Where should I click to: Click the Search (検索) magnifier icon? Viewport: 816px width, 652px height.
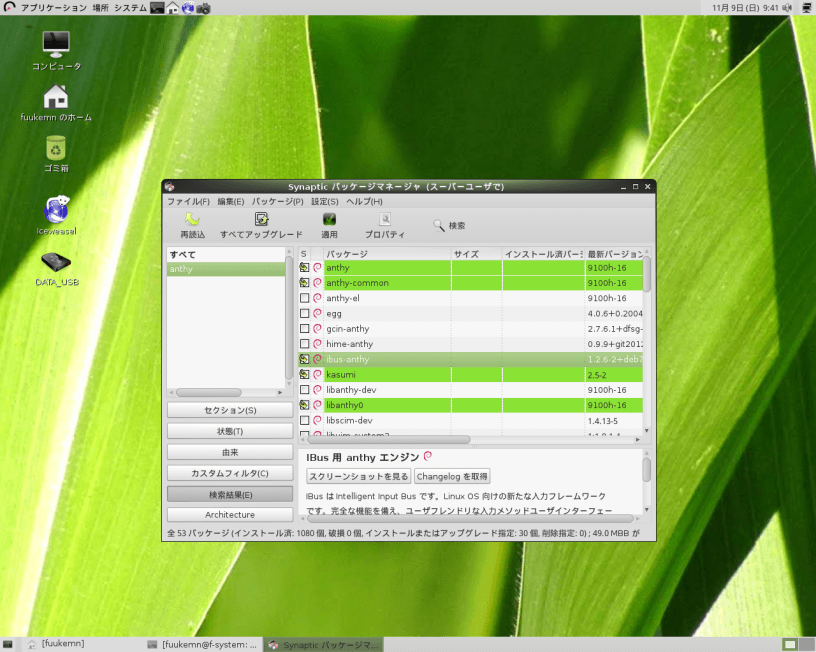439,225
